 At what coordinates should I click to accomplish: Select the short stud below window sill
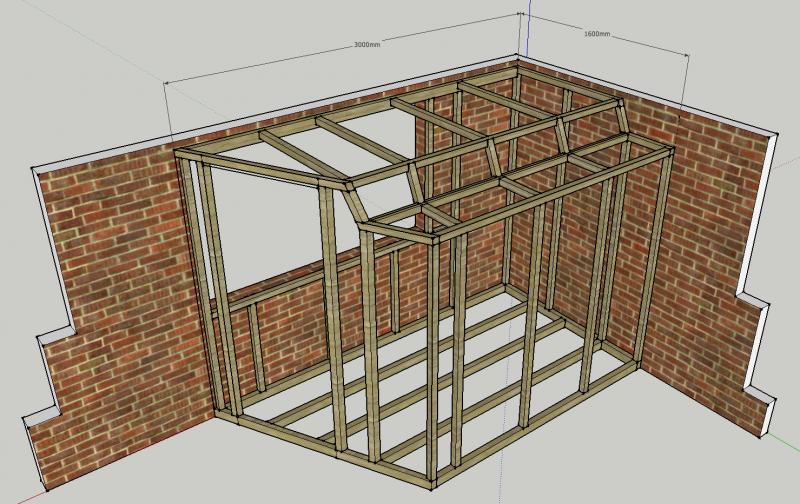pos(256,345)
